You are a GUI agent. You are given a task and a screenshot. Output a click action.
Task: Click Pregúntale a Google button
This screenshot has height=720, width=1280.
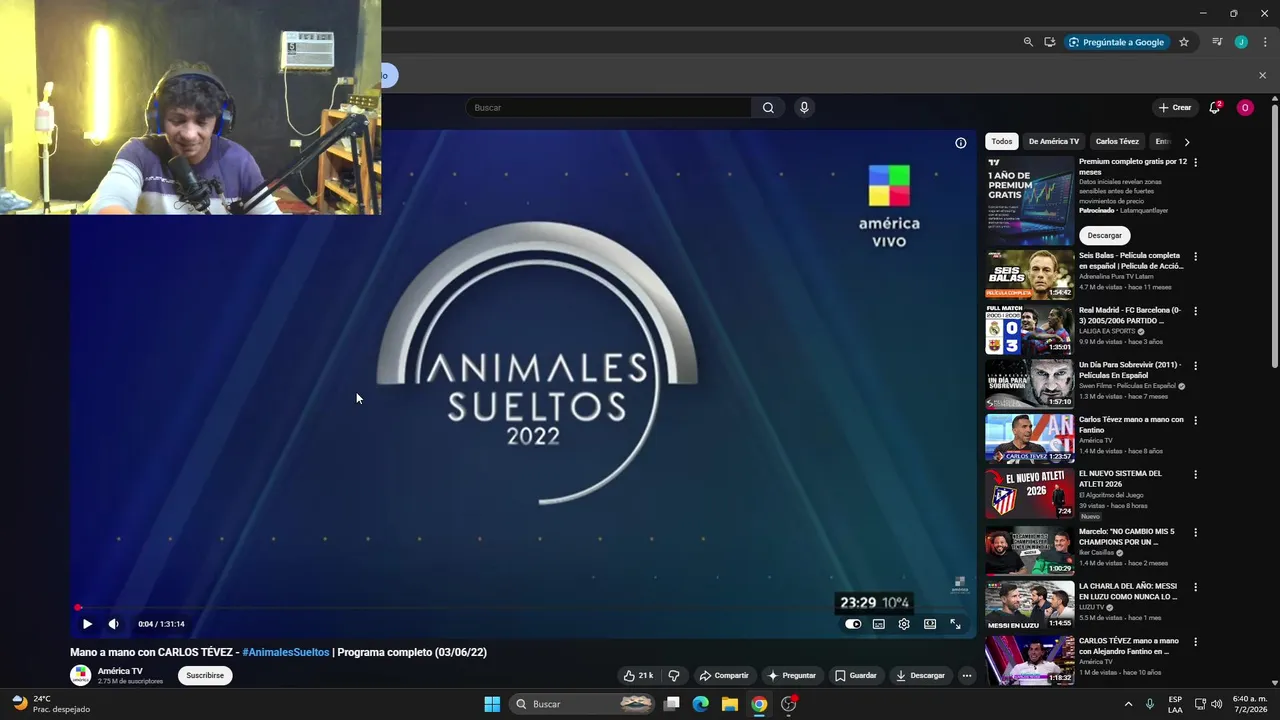[x=1117, y=42]
